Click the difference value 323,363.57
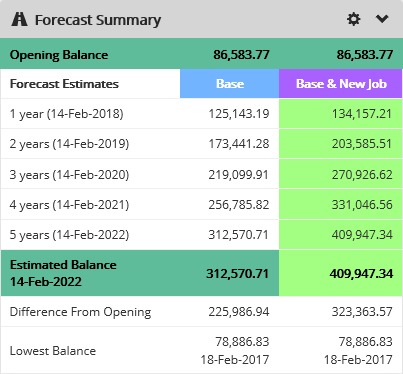The image size is (403, 374). coord(362,312)
